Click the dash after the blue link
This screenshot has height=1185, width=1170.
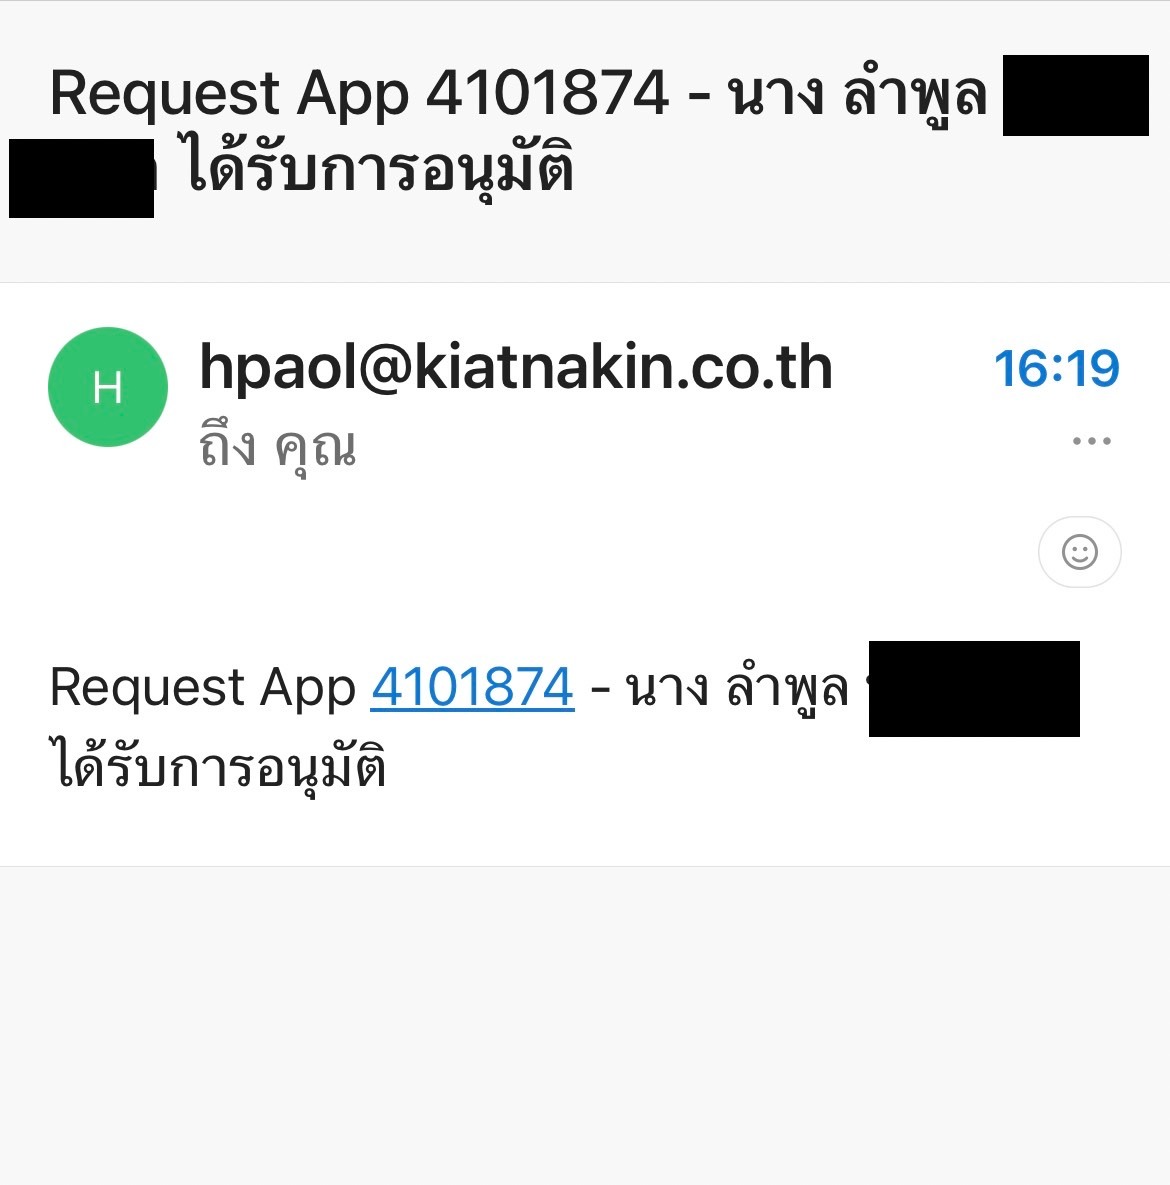[600, 690]
